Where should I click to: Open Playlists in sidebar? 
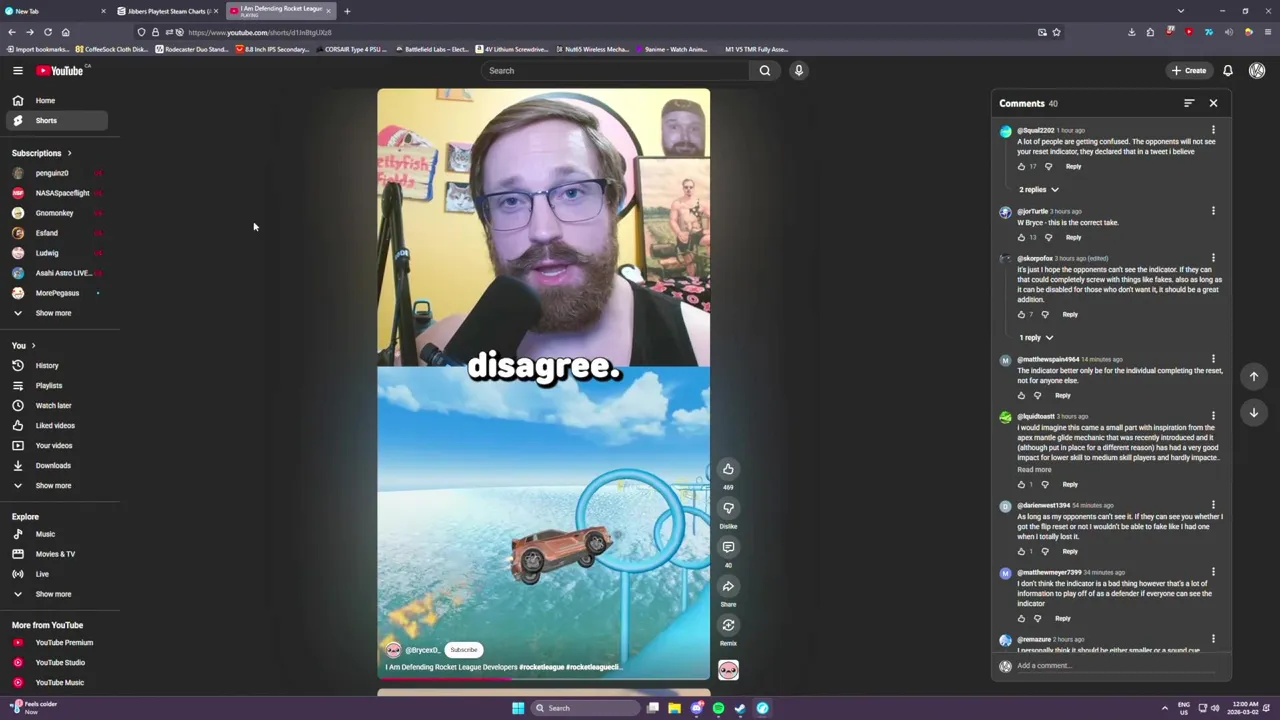[x=56, y=385]
